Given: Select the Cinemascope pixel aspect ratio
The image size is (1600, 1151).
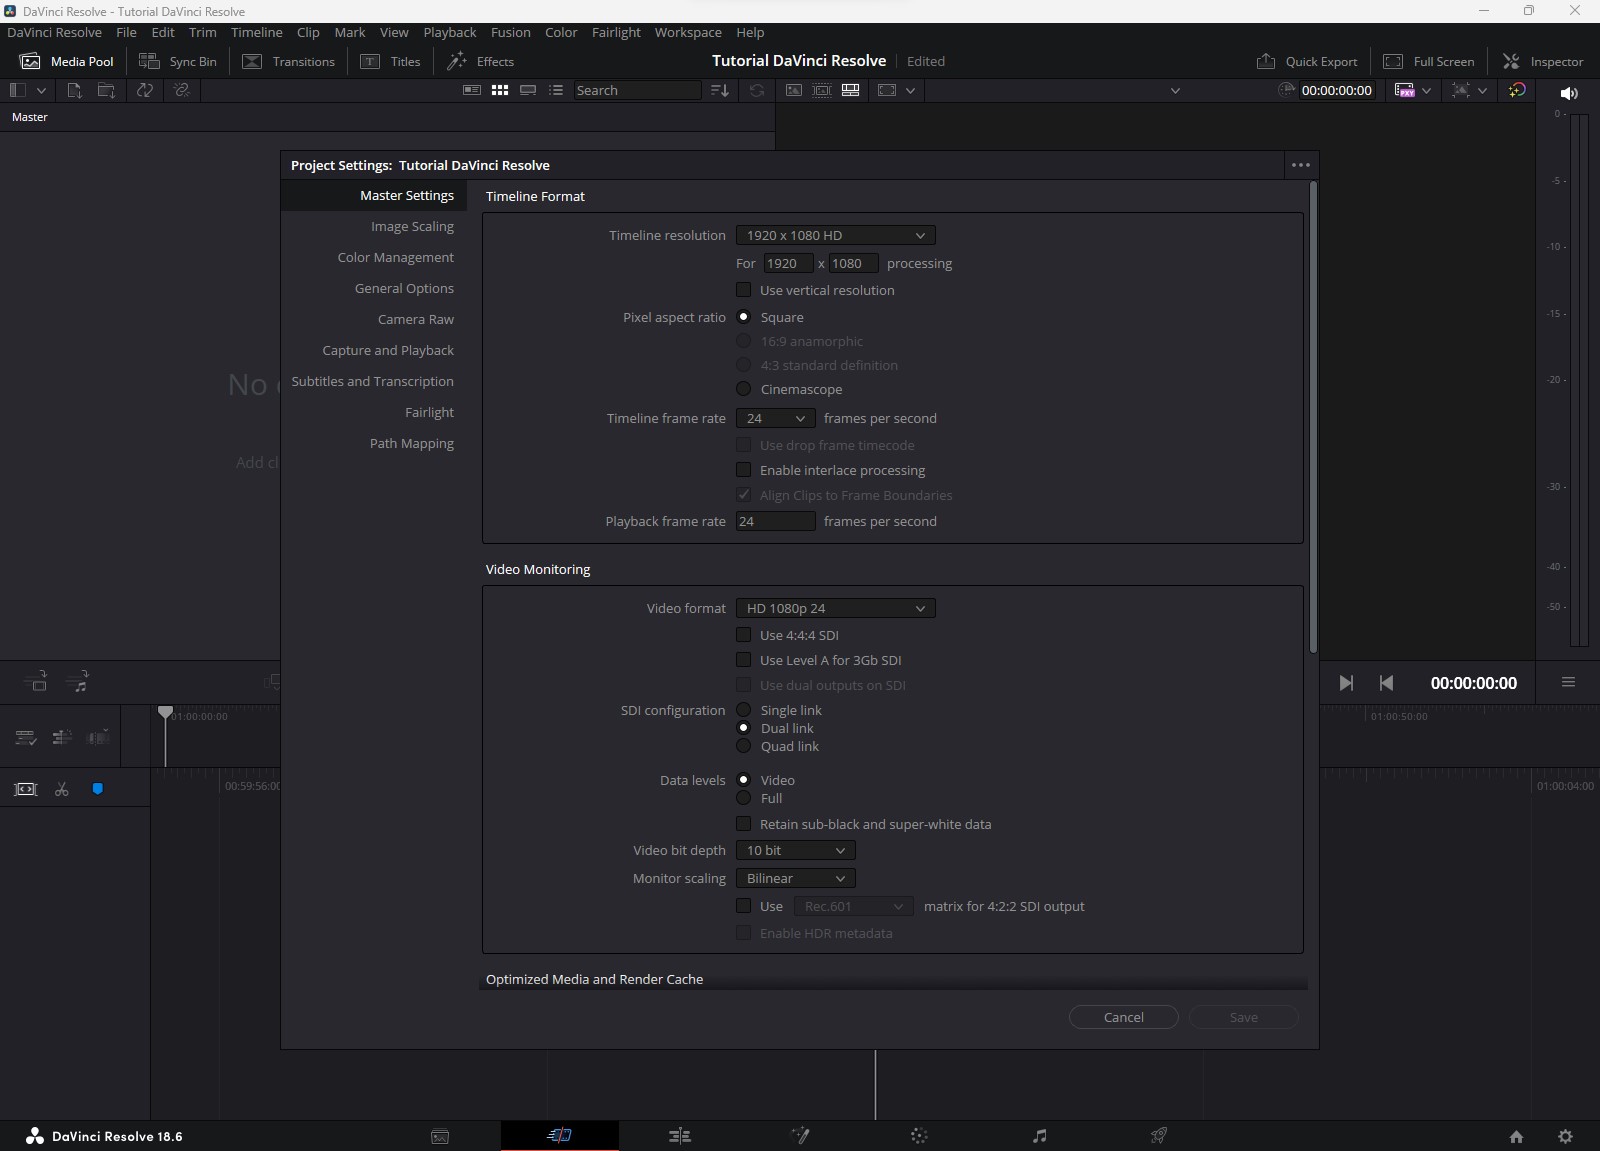Looking at the screenshot, I should pos(744,389).
